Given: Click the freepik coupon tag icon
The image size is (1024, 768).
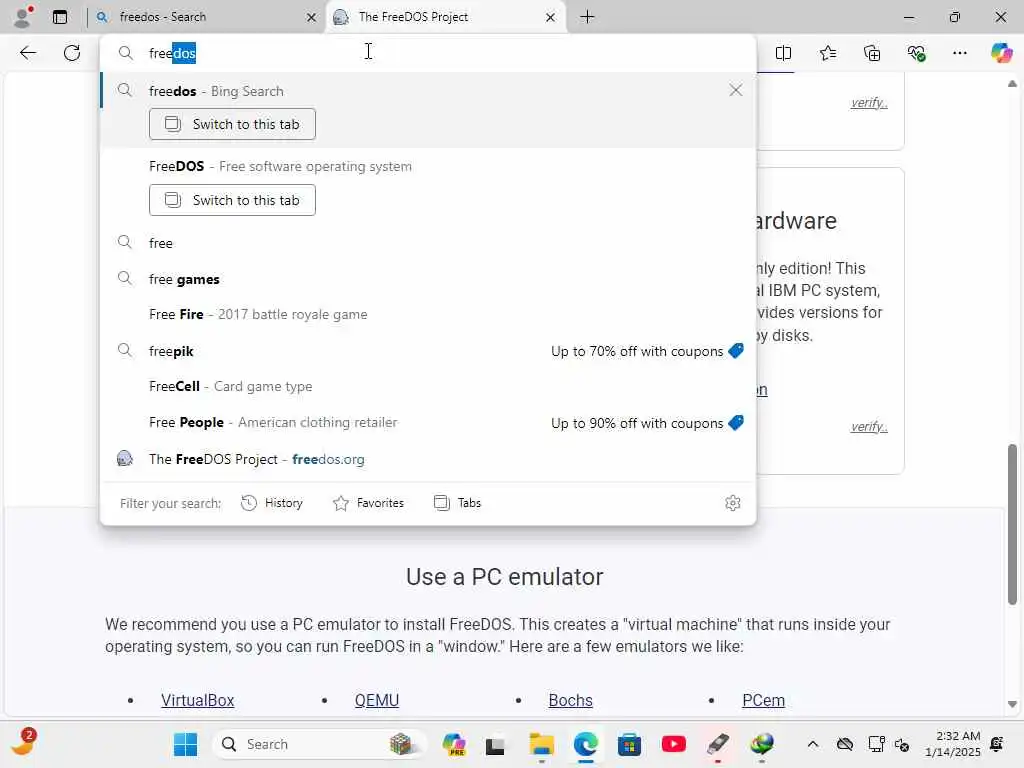Looking at the screenshot, I should point(736,351).
